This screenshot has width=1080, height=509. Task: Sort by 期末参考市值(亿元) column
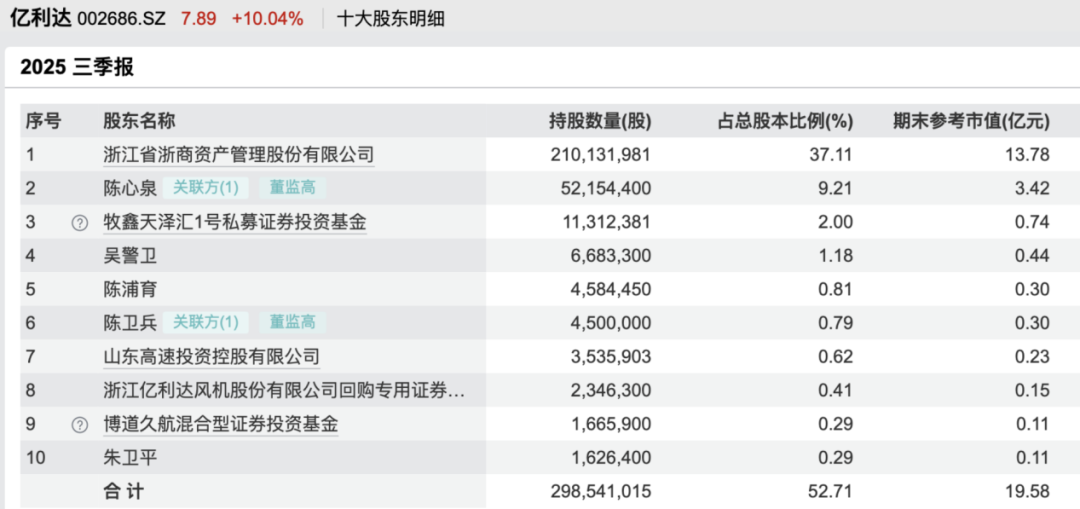coord(971,121)
